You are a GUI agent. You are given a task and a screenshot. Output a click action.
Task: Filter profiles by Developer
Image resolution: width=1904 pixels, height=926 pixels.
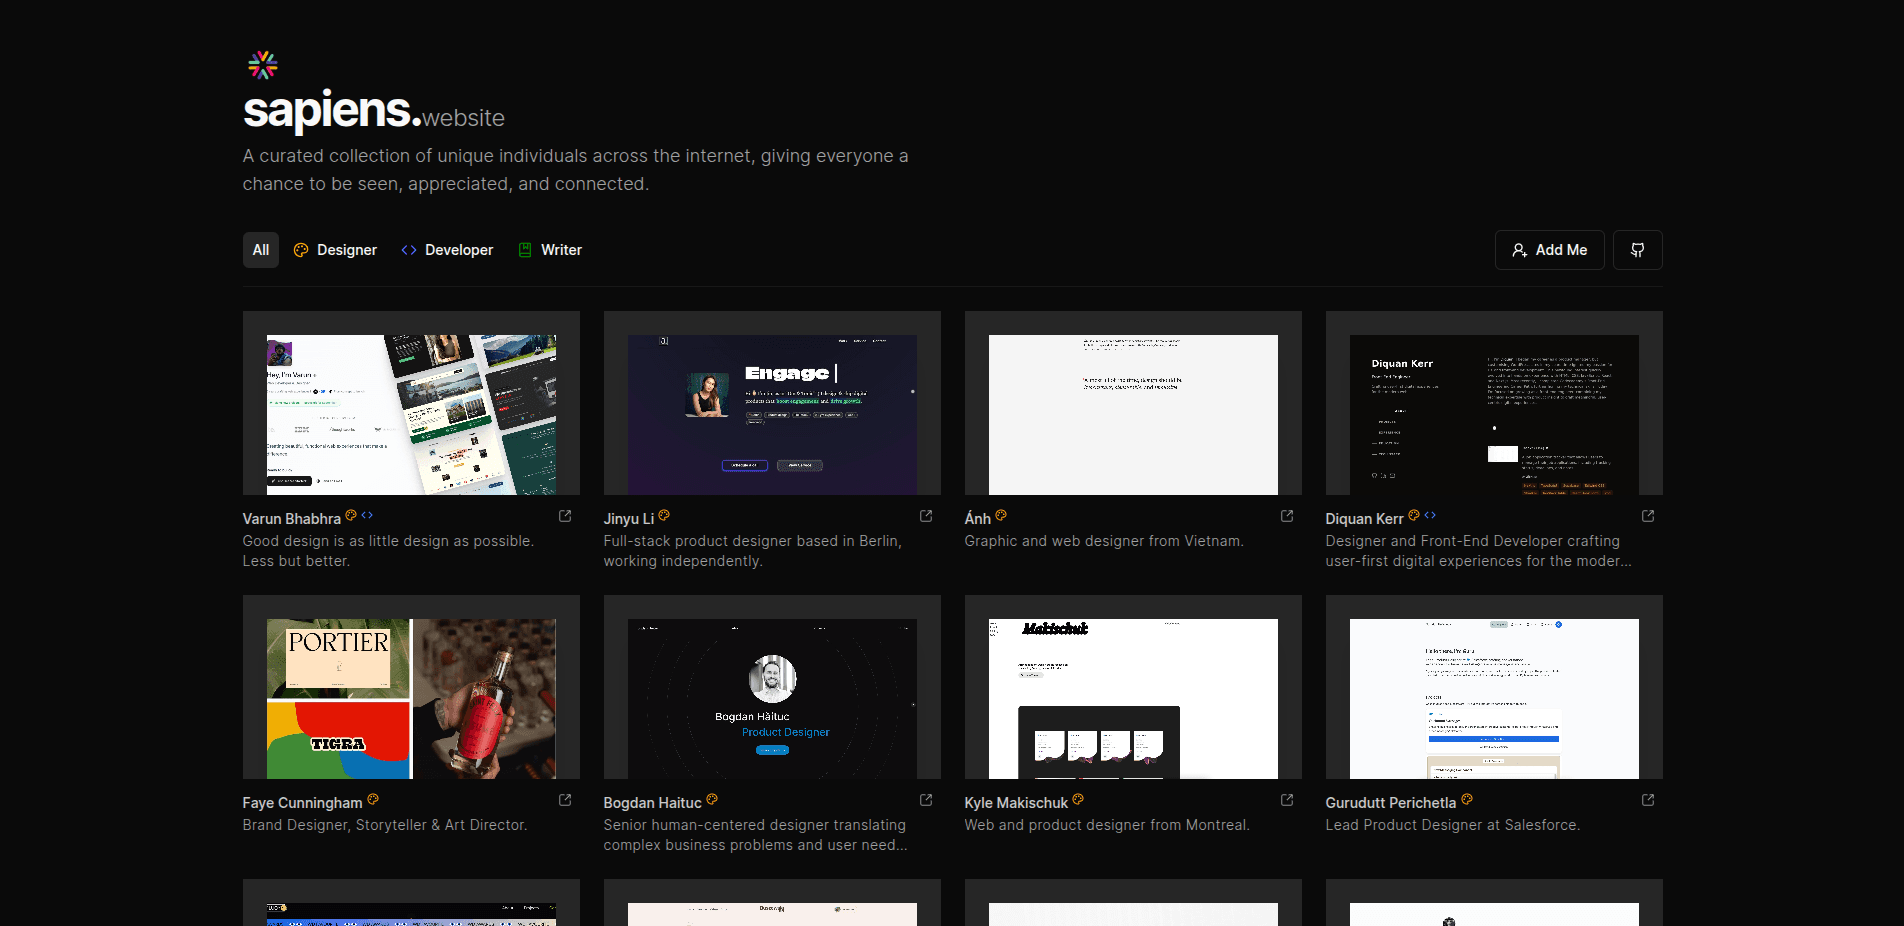[x=447, y=250]
